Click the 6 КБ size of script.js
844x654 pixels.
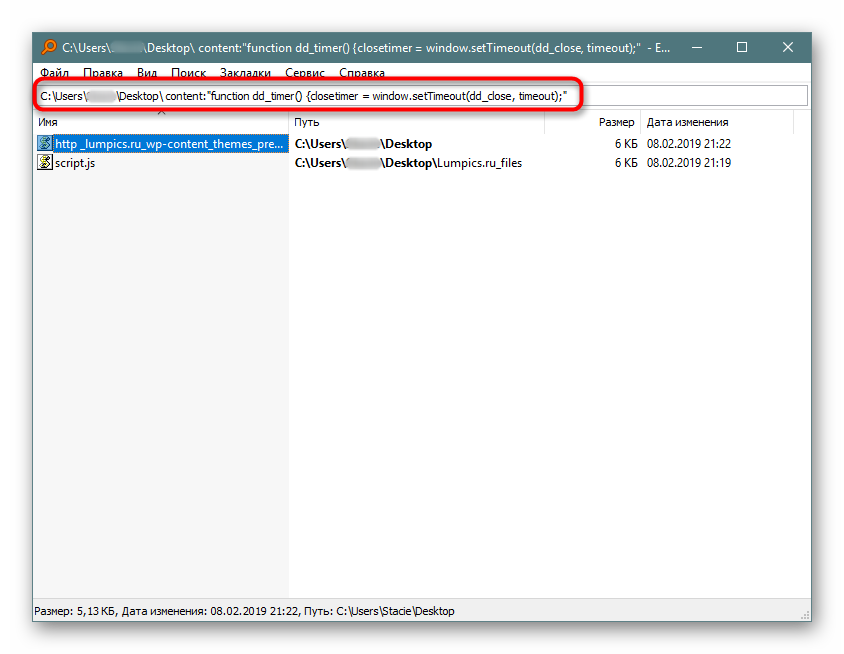click(x=626, y=163)
